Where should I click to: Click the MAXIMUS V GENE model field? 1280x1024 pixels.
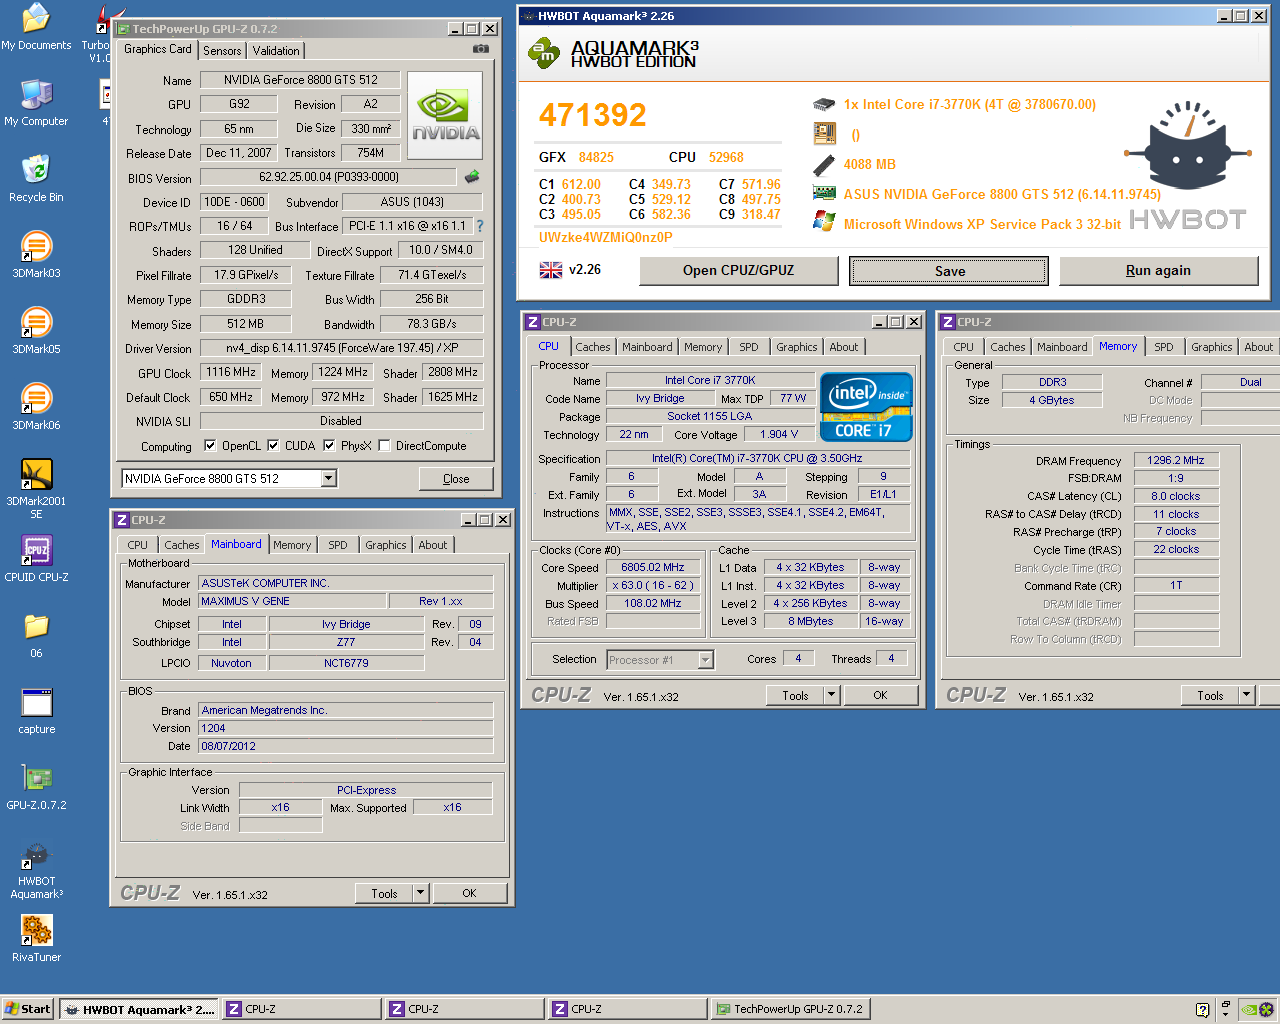click(292, 601)
